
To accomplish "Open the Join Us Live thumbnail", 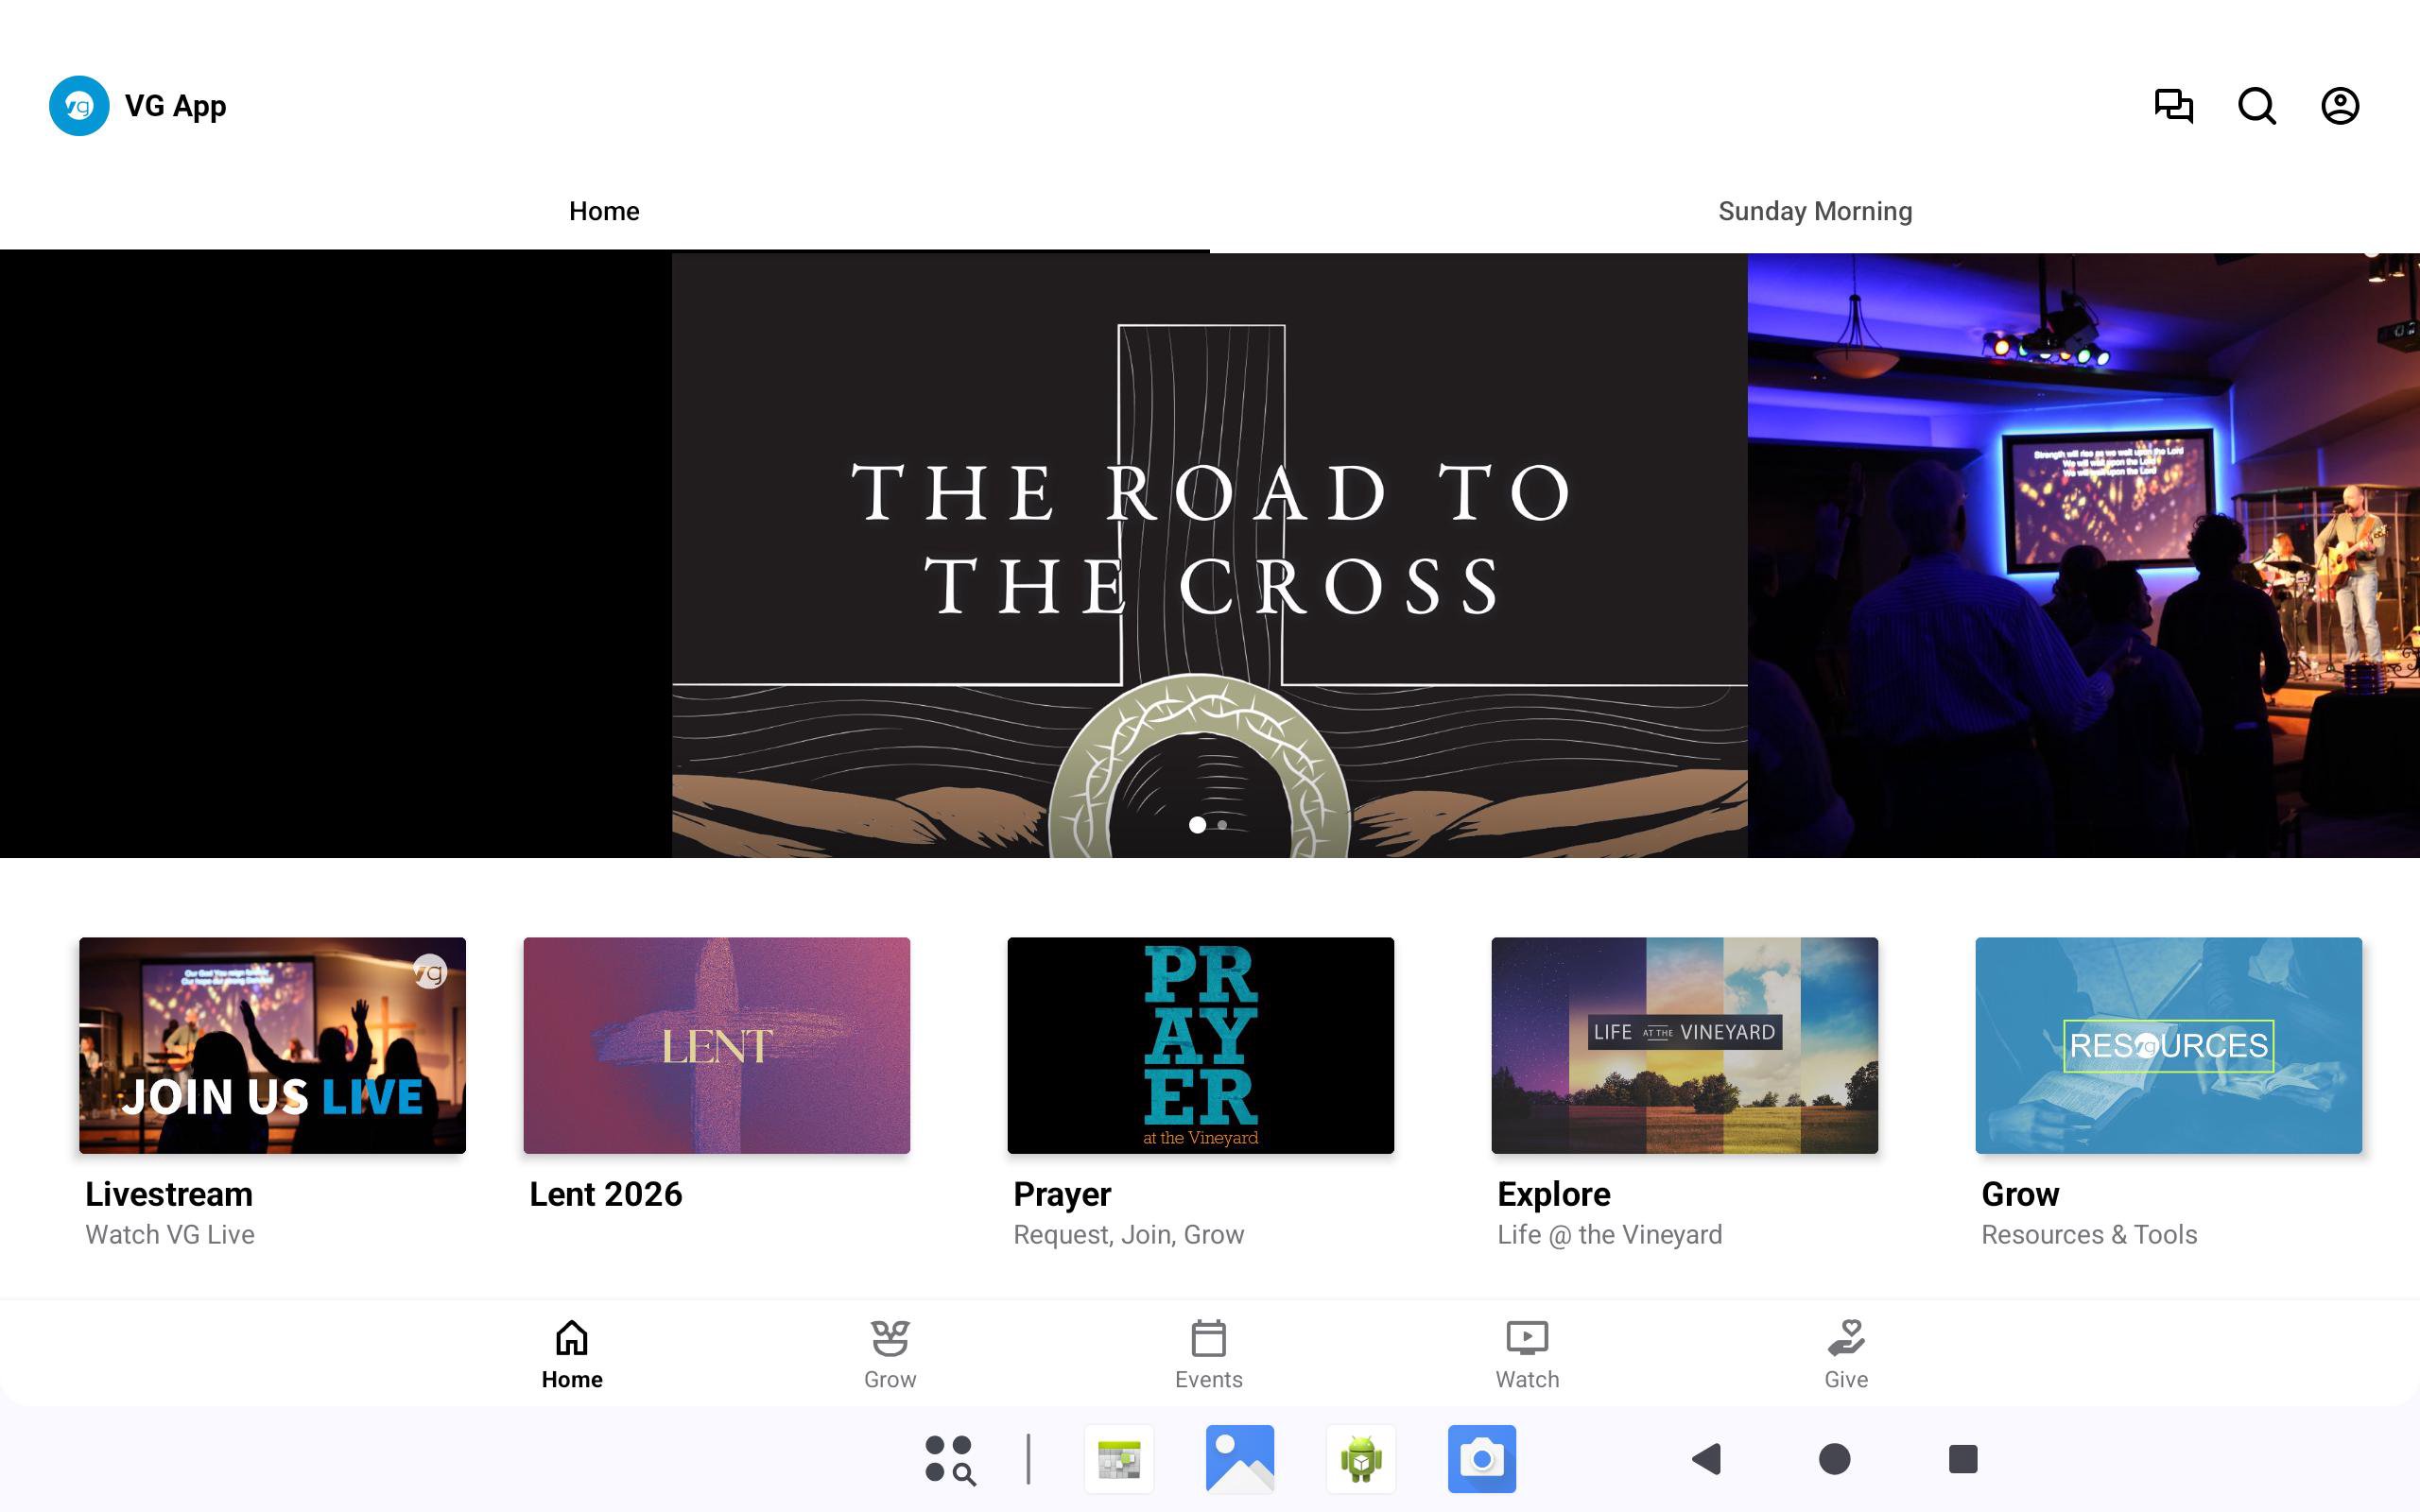I will click(x=272, y=1045).
